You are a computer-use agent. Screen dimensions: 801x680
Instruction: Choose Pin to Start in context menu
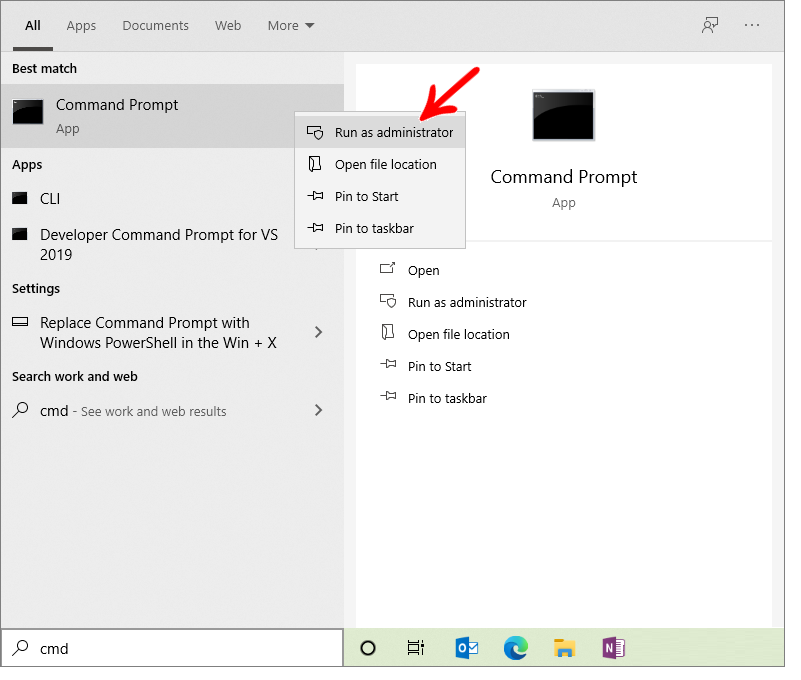coord(380,197)
